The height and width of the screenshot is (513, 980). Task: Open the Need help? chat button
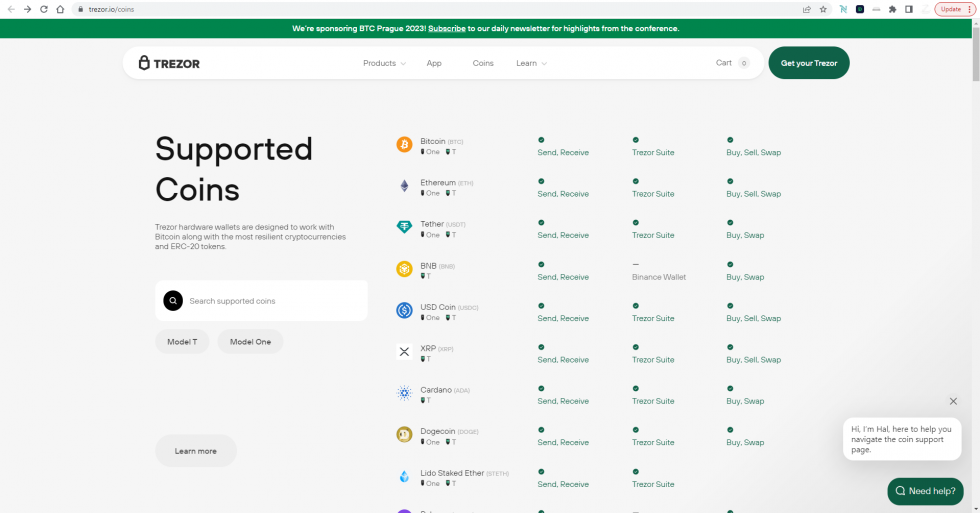point(925,491)
